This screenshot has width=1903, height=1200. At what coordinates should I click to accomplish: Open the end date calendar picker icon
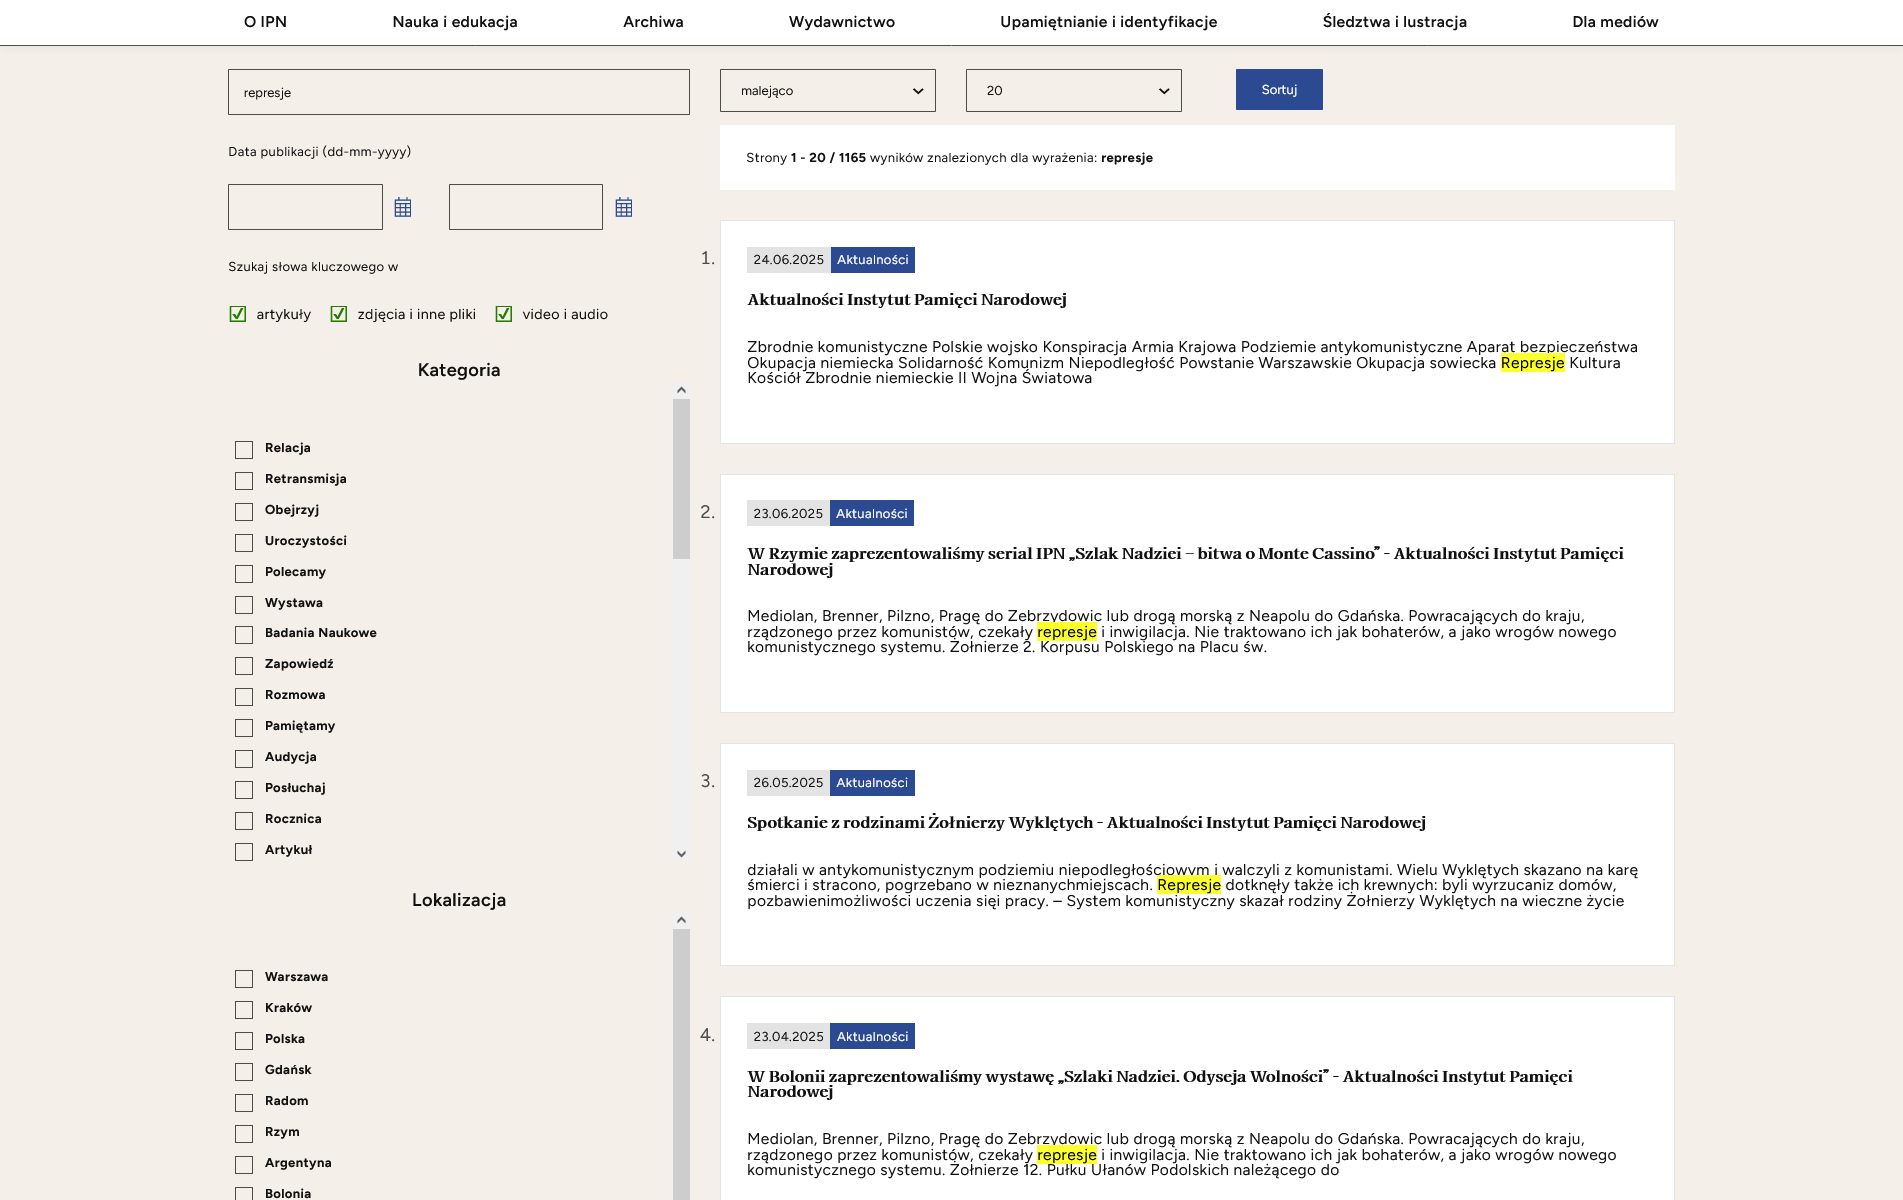pyautogui.click(x=624, y=208)
